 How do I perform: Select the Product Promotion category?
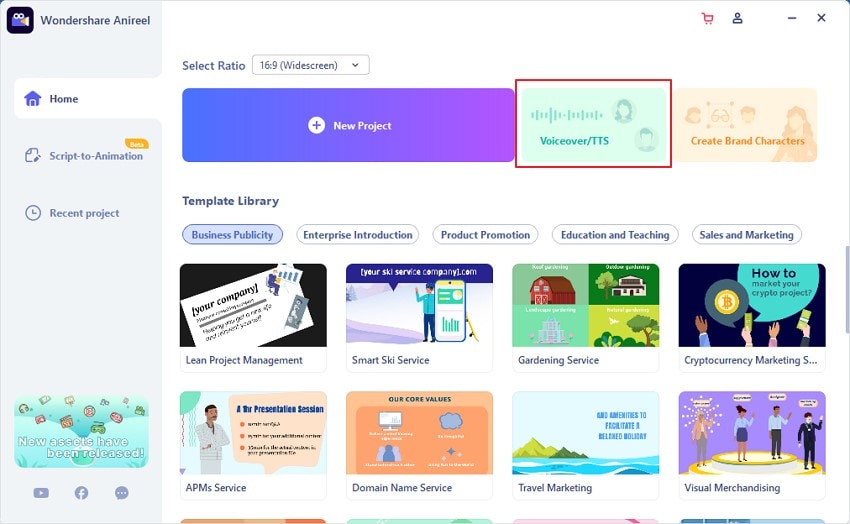pos(485,235)
